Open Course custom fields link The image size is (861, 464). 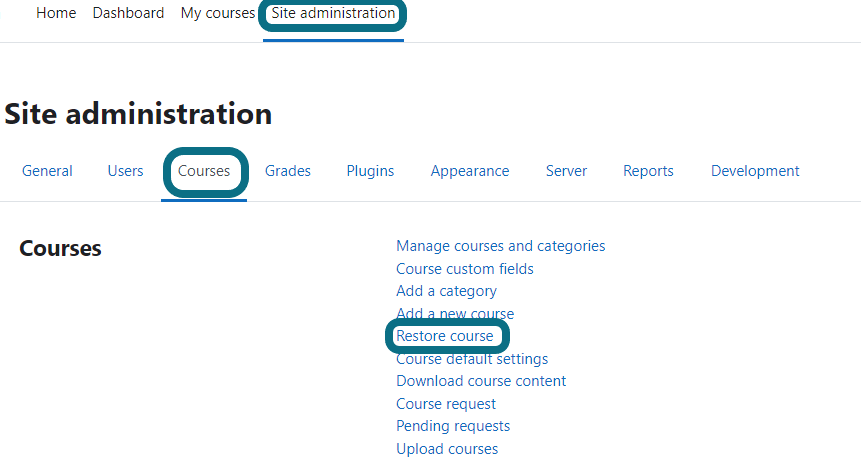(x=465, y=269)
